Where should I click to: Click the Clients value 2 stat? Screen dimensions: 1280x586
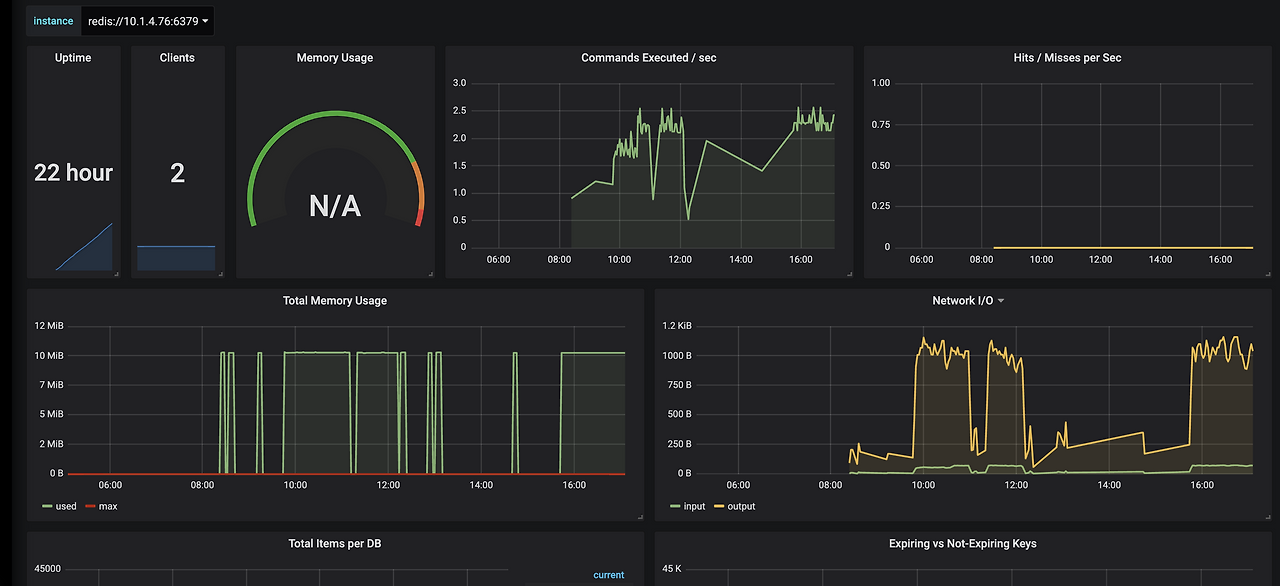(x=177, y=173)
